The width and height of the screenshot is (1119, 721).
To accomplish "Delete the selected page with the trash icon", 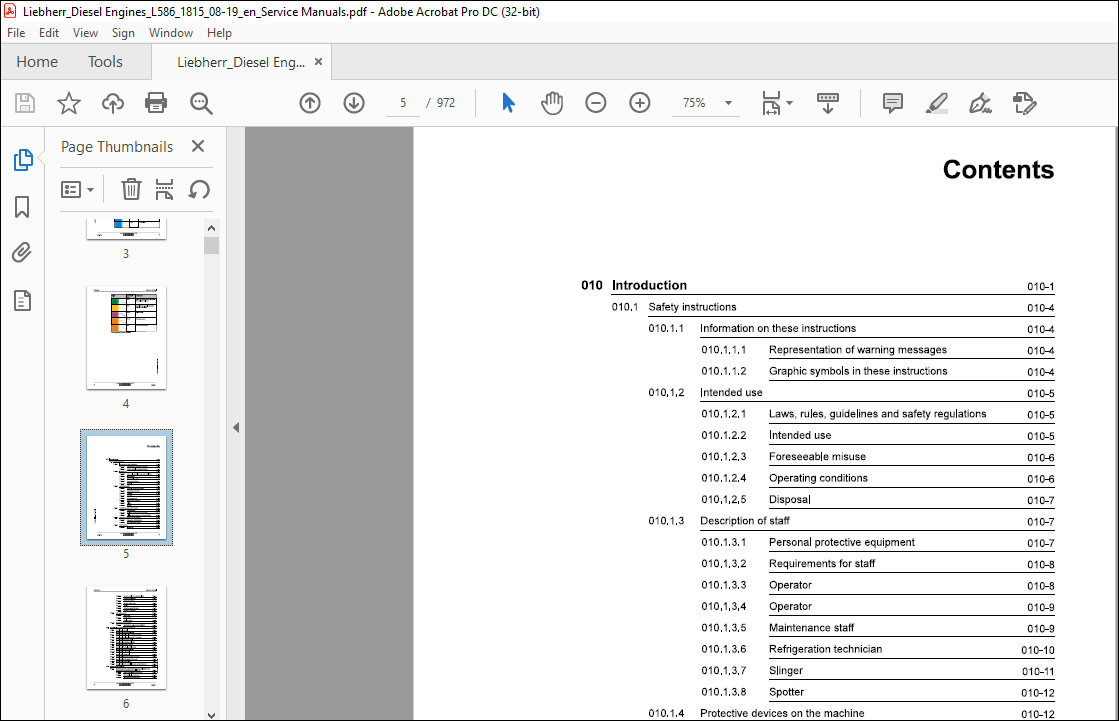I will point(131,189).
